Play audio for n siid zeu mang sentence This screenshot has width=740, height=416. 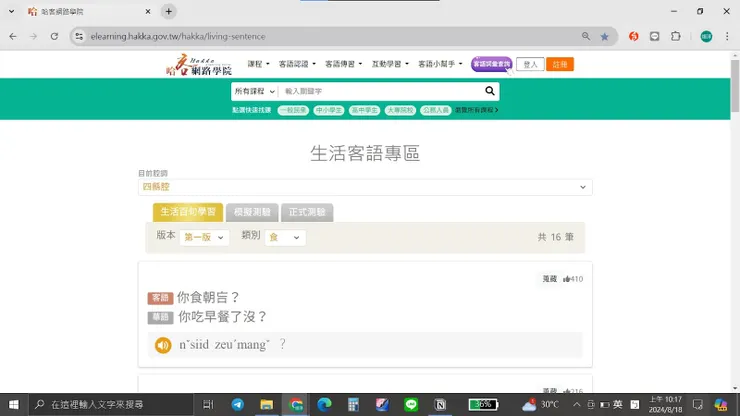tap(163, 345)
